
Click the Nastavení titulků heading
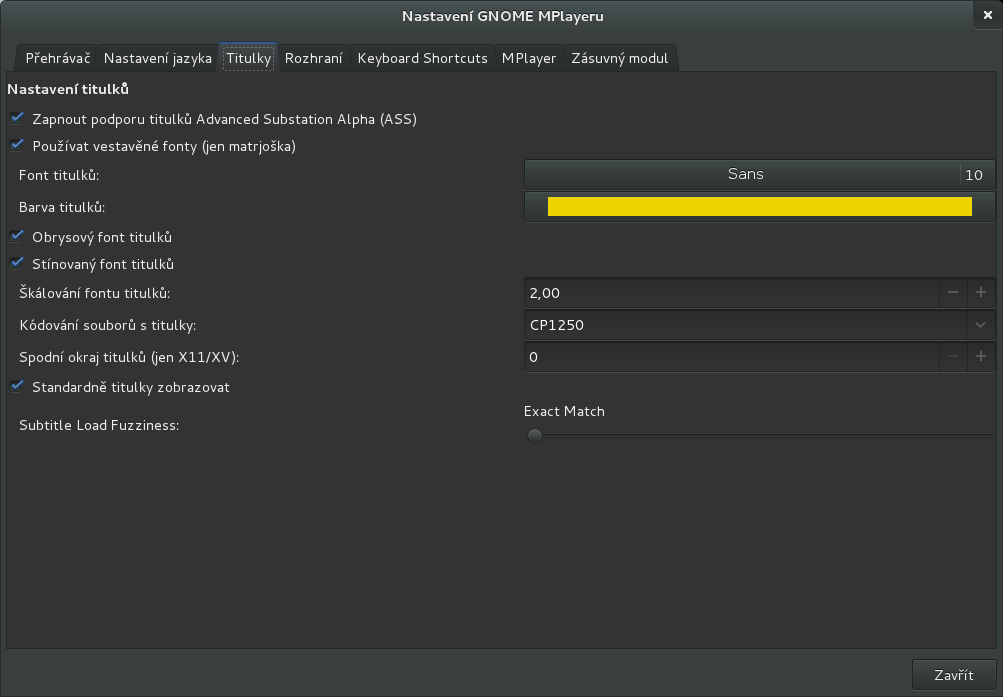68,90
